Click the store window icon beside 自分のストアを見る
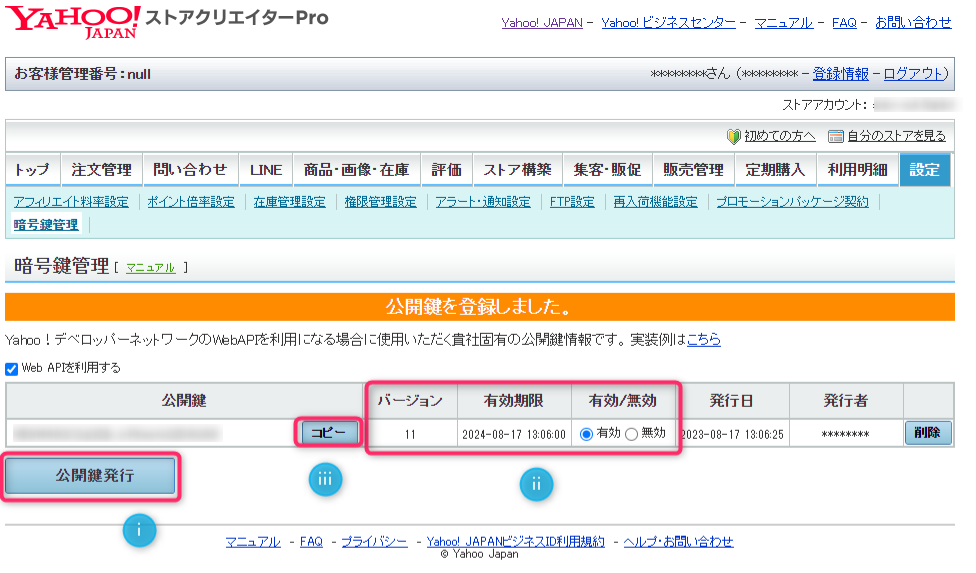 tap(835, 136)
